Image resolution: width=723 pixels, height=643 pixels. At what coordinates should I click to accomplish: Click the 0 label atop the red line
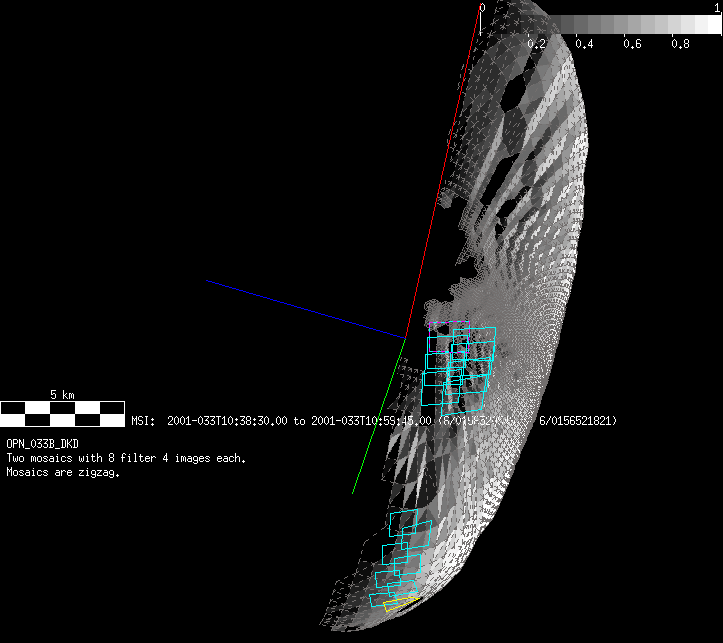click(x=482, y=7)
